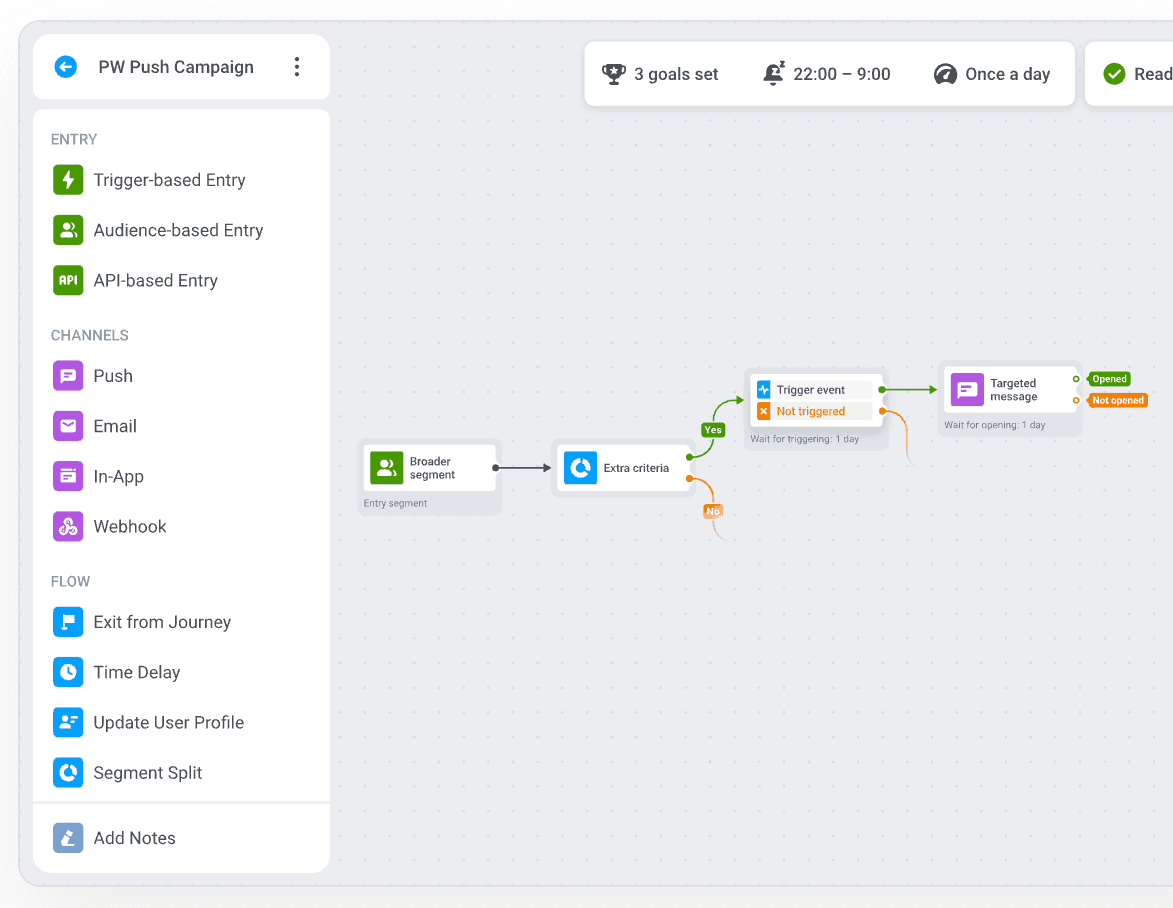Select the In-App channel icon
The image size is (1173, 908).
(68, 477)
